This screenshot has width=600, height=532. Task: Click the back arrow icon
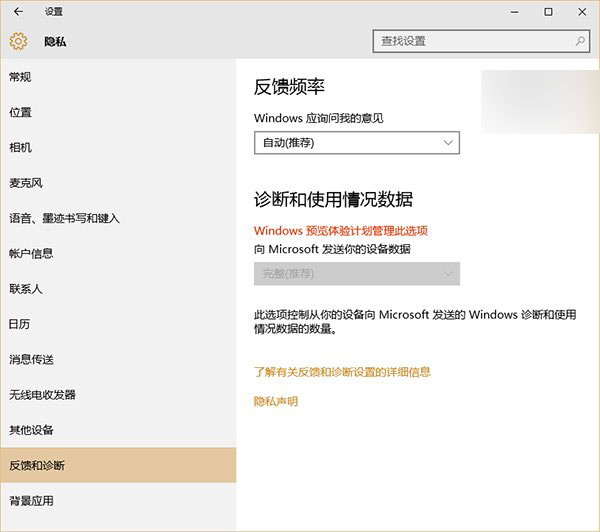coord(18,12)
